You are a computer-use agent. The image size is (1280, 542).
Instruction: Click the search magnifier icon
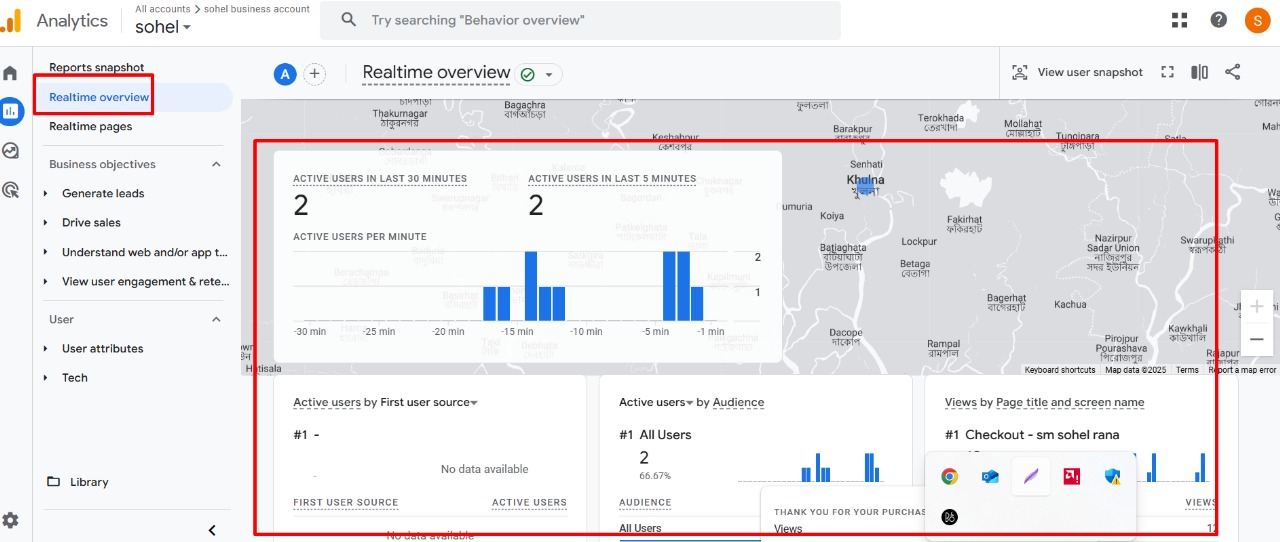pyautogui.click(x=349, y=20)
